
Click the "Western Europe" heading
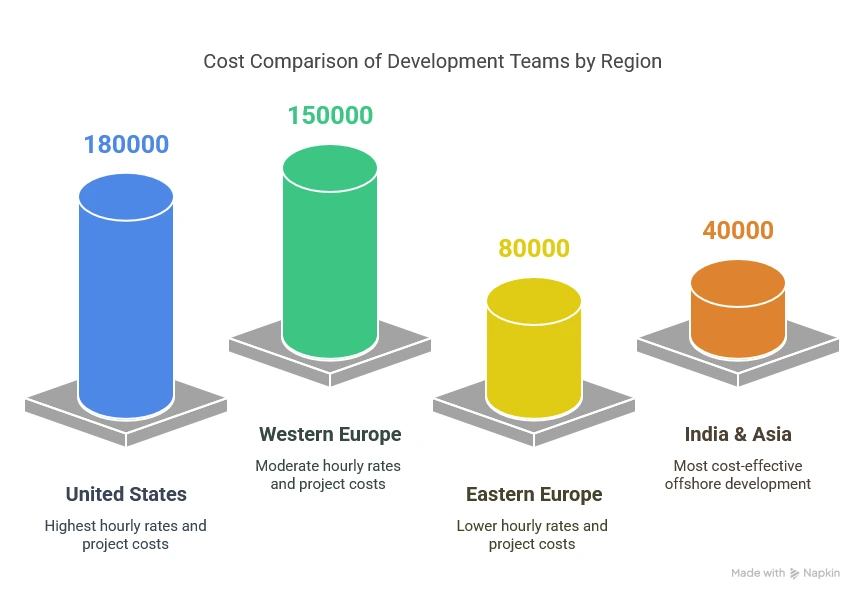[330, 434]
